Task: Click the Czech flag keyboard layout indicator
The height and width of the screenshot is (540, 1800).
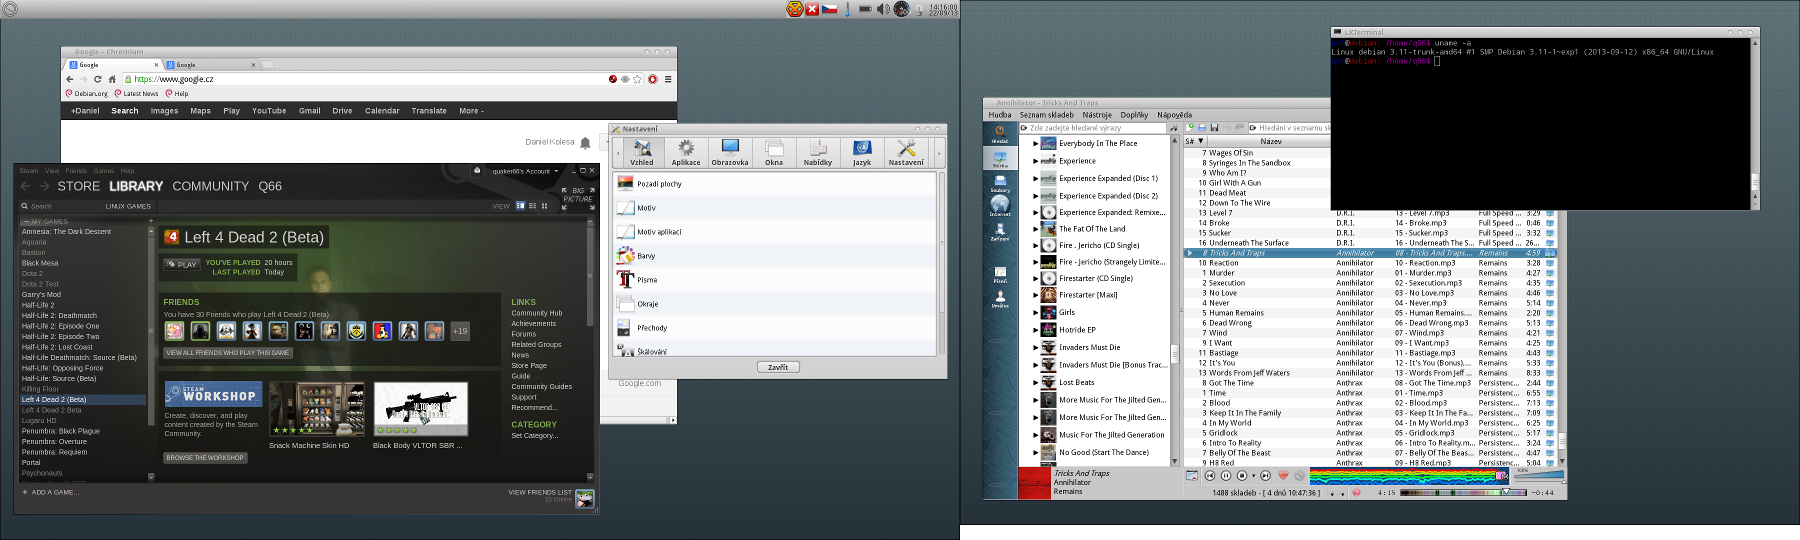Action: [829, 9]
